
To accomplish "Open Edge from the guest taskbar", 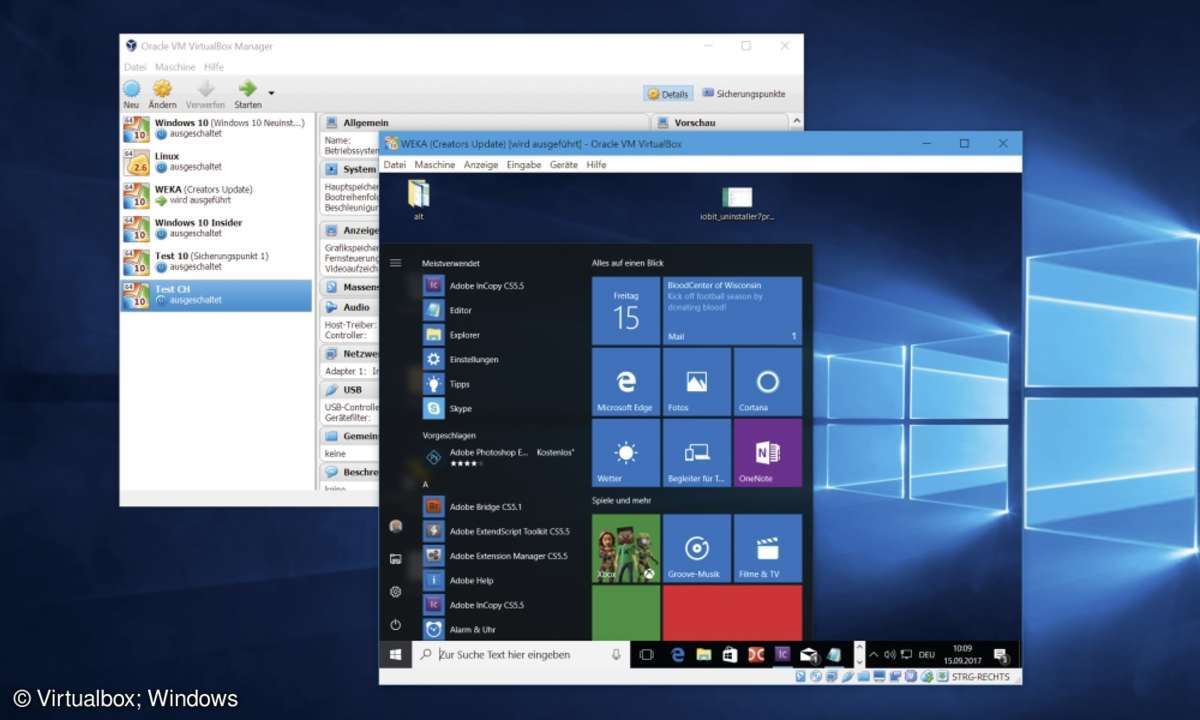I will (677, 655).
